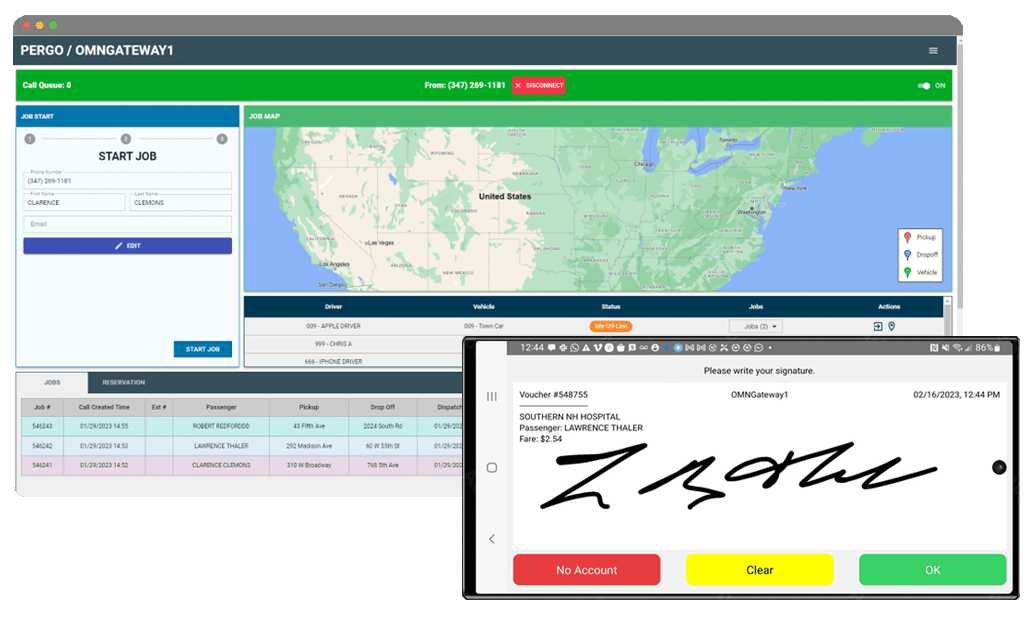The image size is (1034, 624).
Task: Click the United States label on map
Action: [504, 197]
